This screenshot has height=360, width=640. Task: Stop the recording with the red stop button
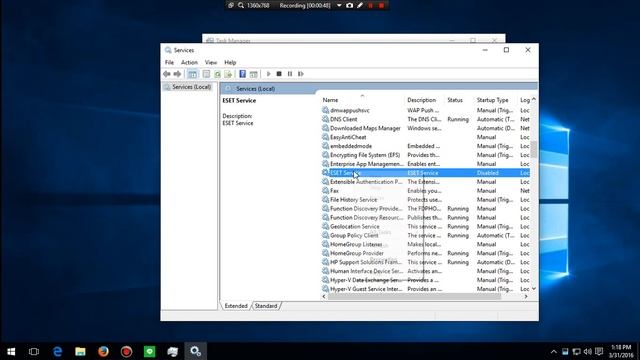[381, 5]
